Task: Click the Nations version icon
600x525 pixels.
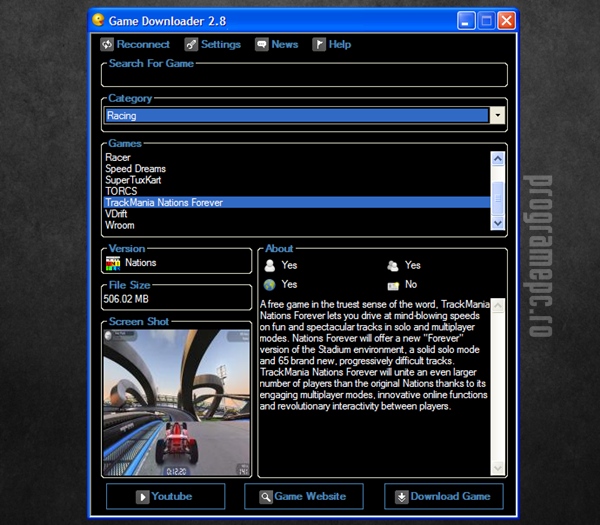Action: (x=113, y=263)
